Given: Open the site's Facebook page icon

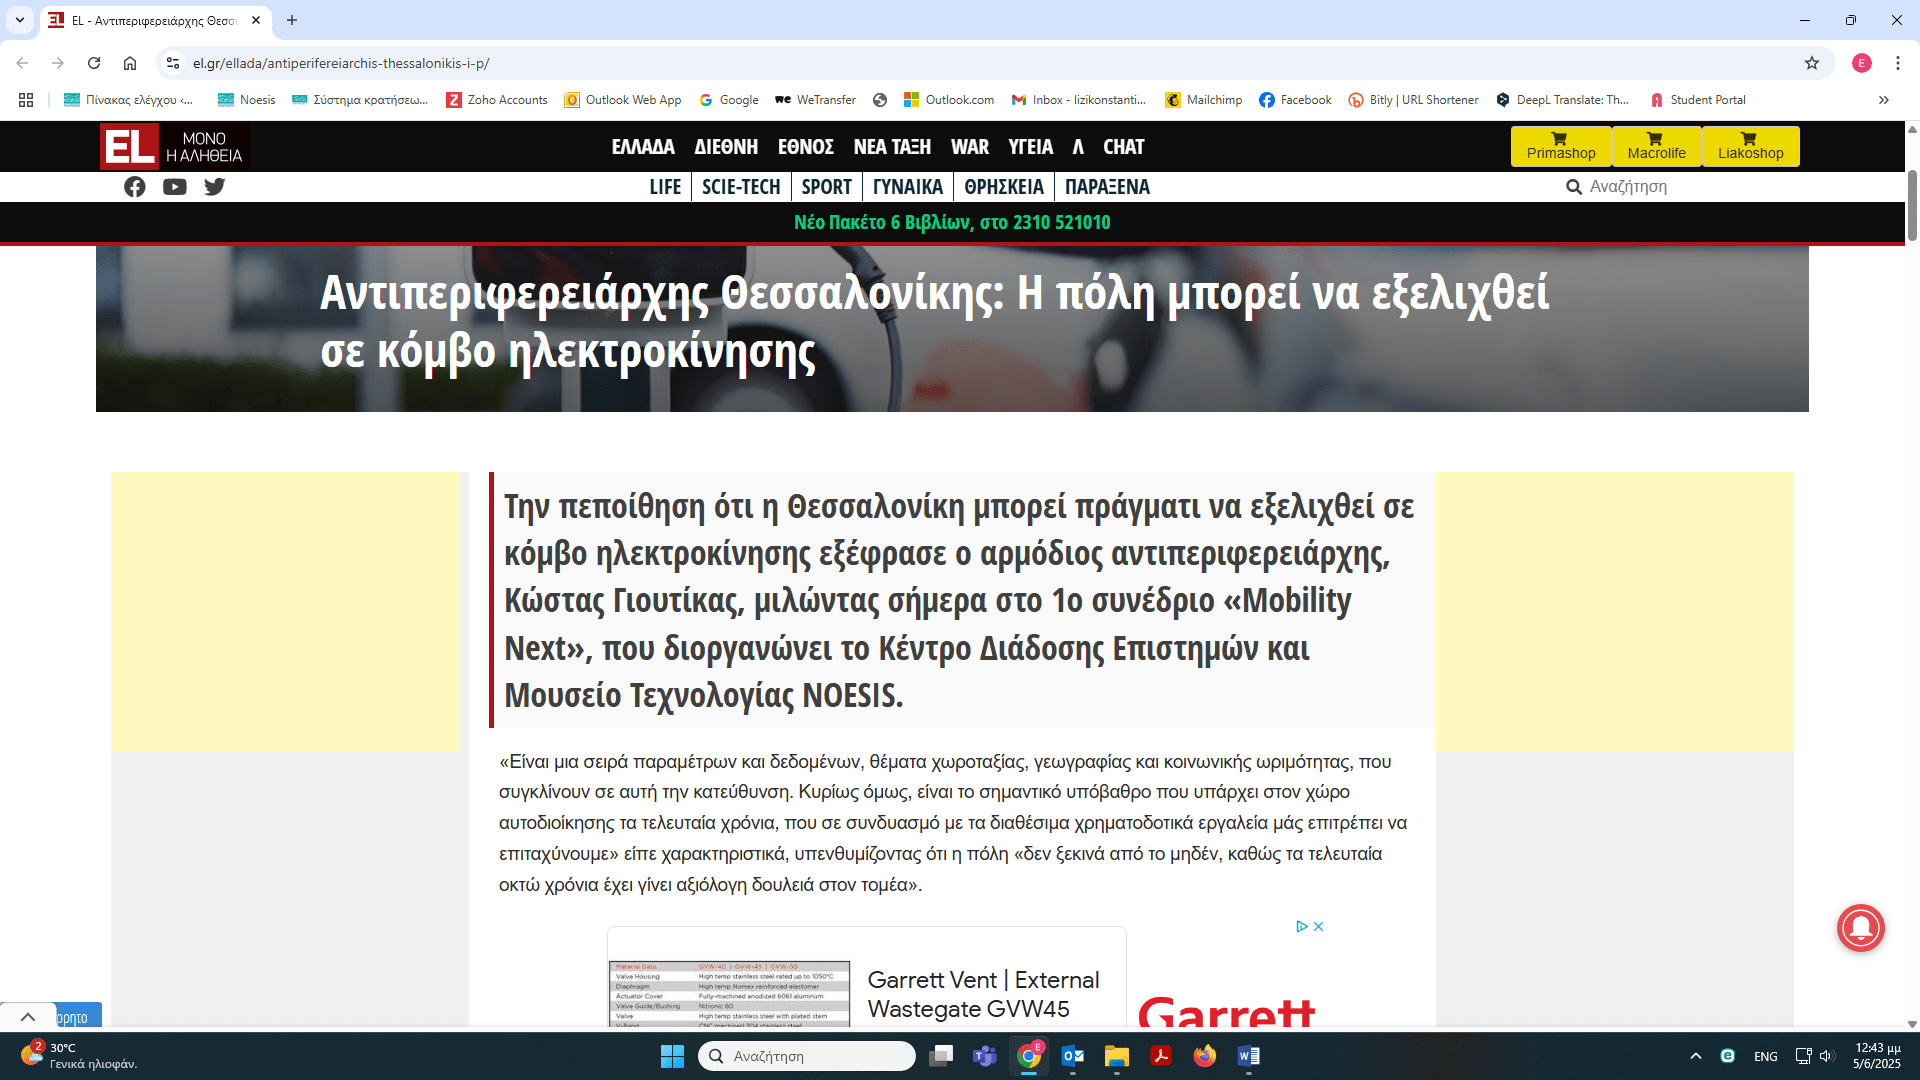Looking at the screenshot, I should [135, 187].
